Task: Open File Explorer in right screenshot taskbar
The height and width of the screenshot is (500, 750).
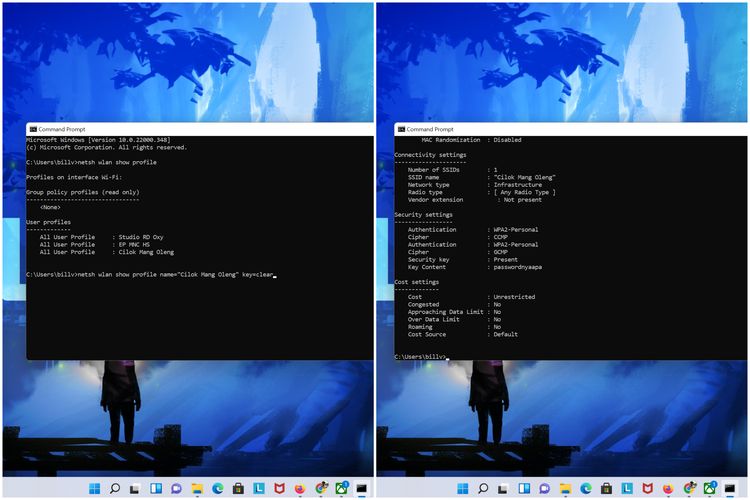Action: [x=565, y=488]
